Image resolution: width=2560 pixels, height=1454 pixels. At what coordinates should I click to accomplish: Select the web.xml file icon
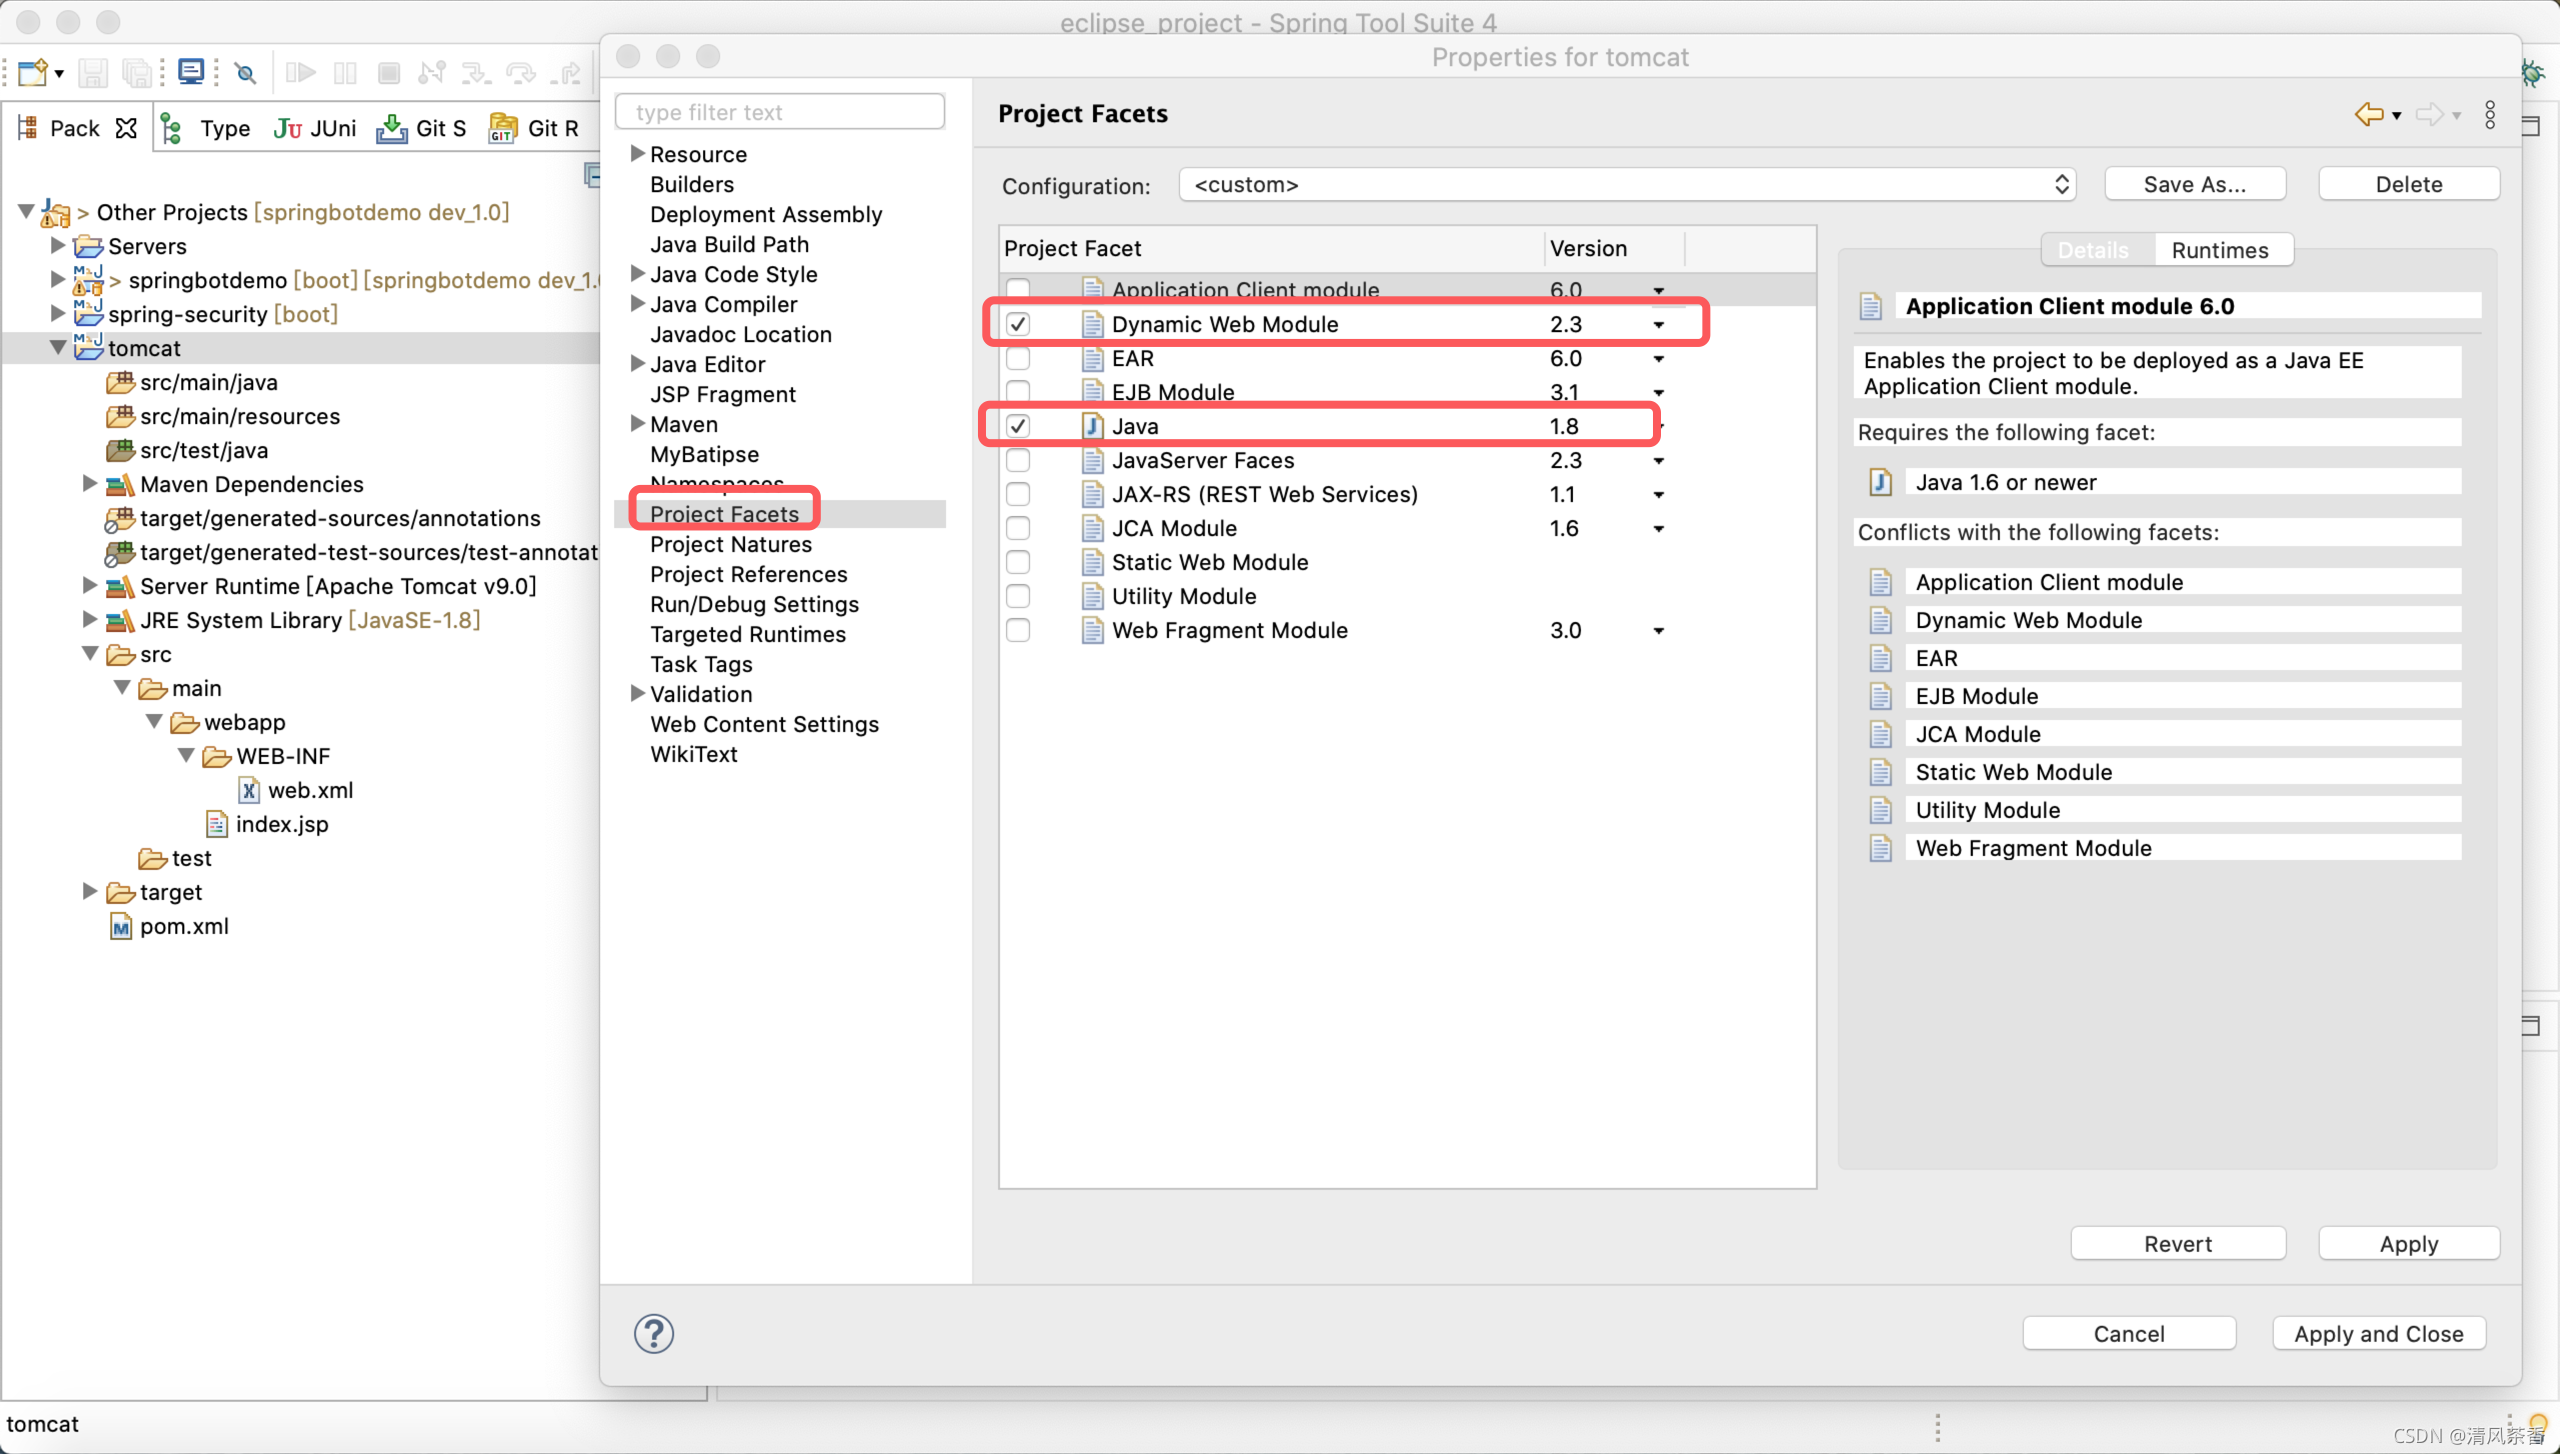tap(249, 790)
